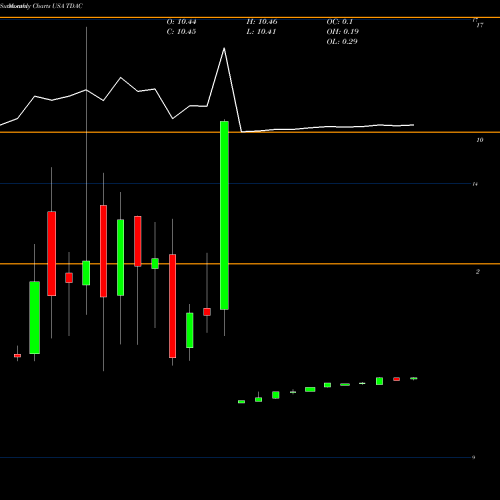The height and width of the screenshot is (500, 500).
Task: Click the 'OH: 0.19' reading
Action: 343,32
